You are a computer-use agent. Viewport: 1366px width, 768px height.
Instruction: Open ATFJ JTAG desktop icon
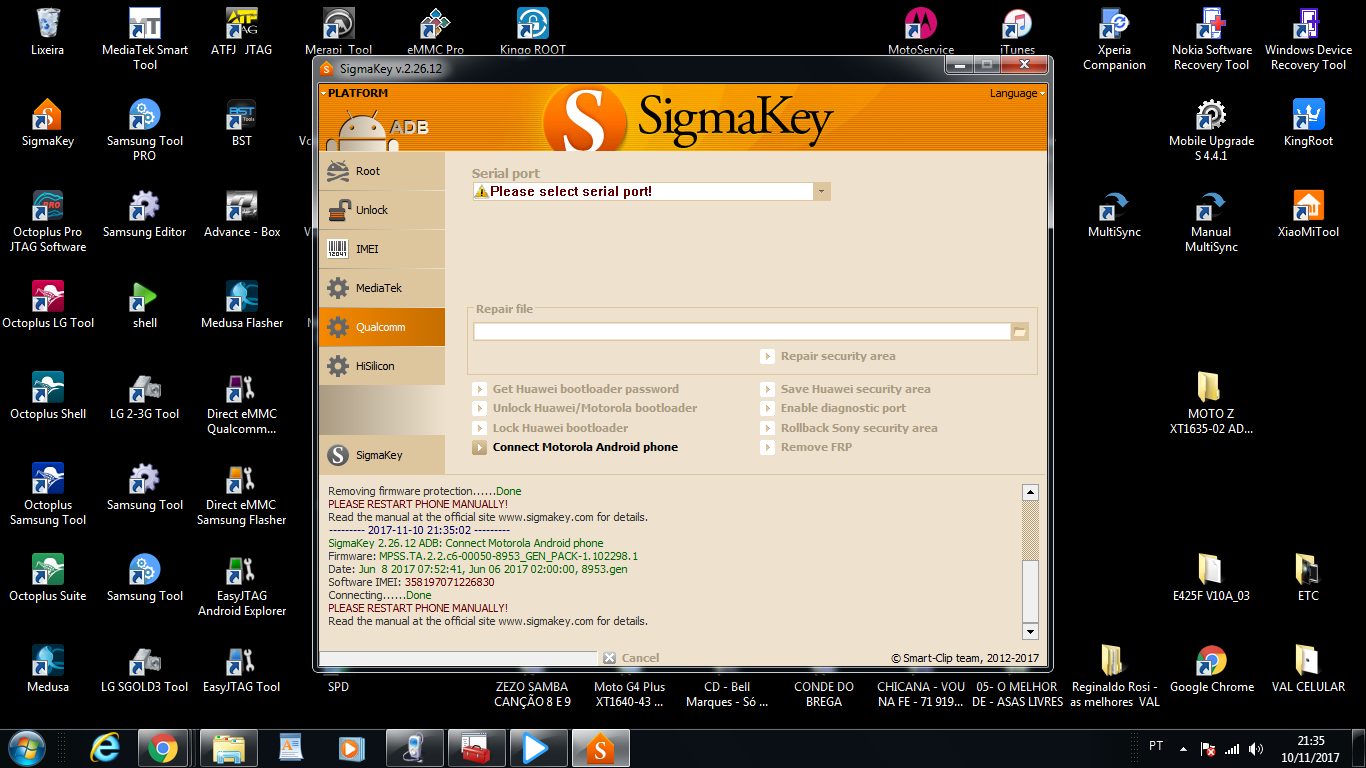242,32
